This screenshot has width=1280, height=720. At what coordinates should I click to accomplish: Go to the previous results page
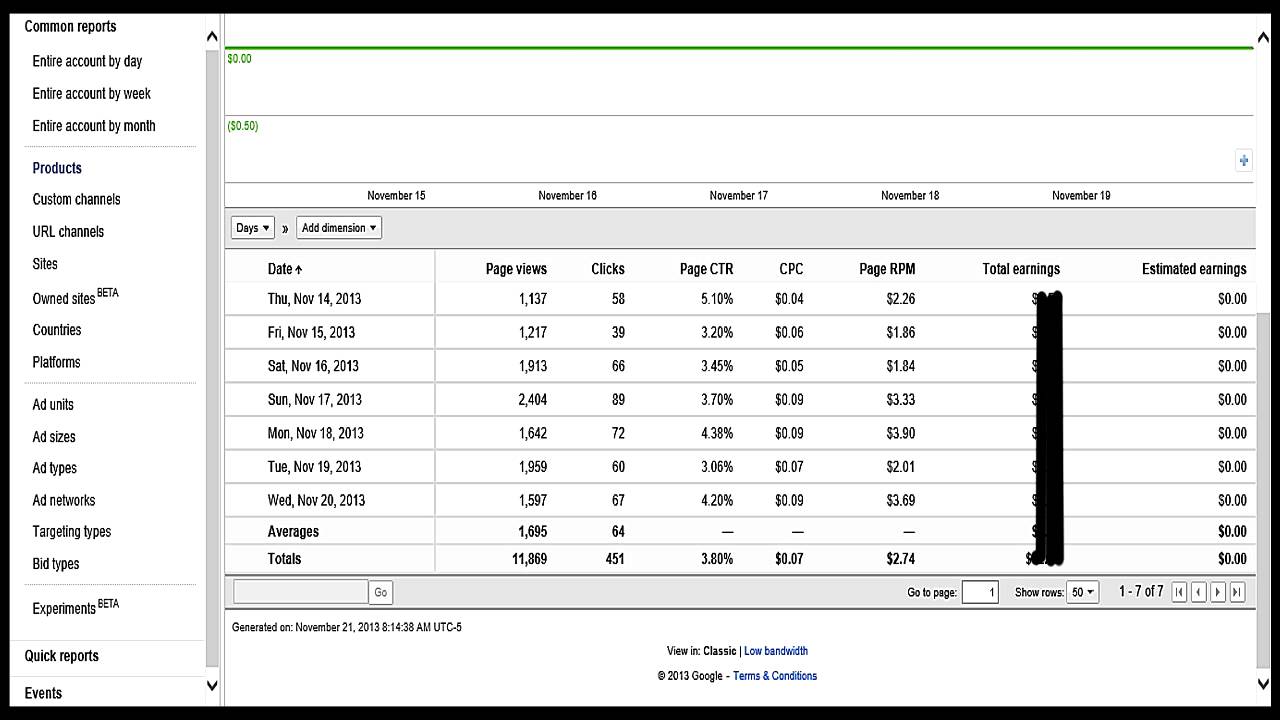[1198, 592]
